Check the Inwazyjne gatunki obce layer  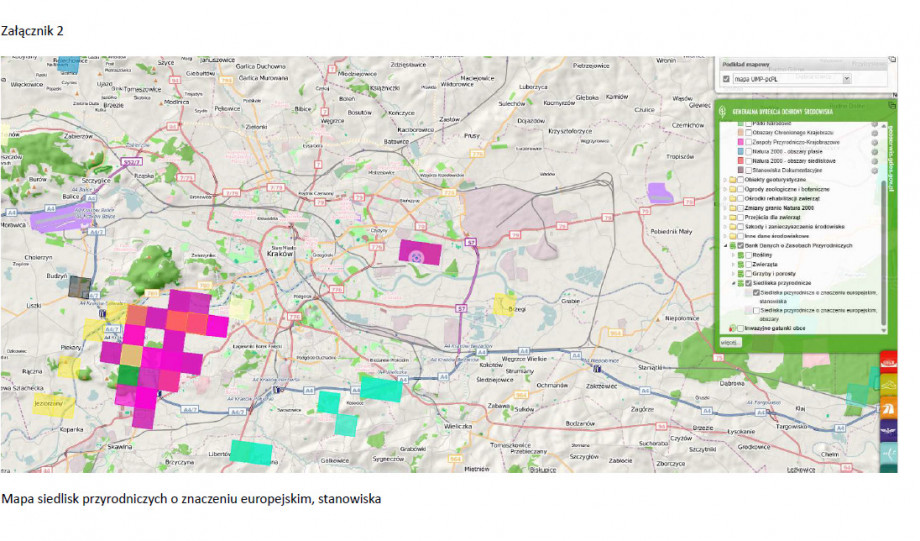740,328
